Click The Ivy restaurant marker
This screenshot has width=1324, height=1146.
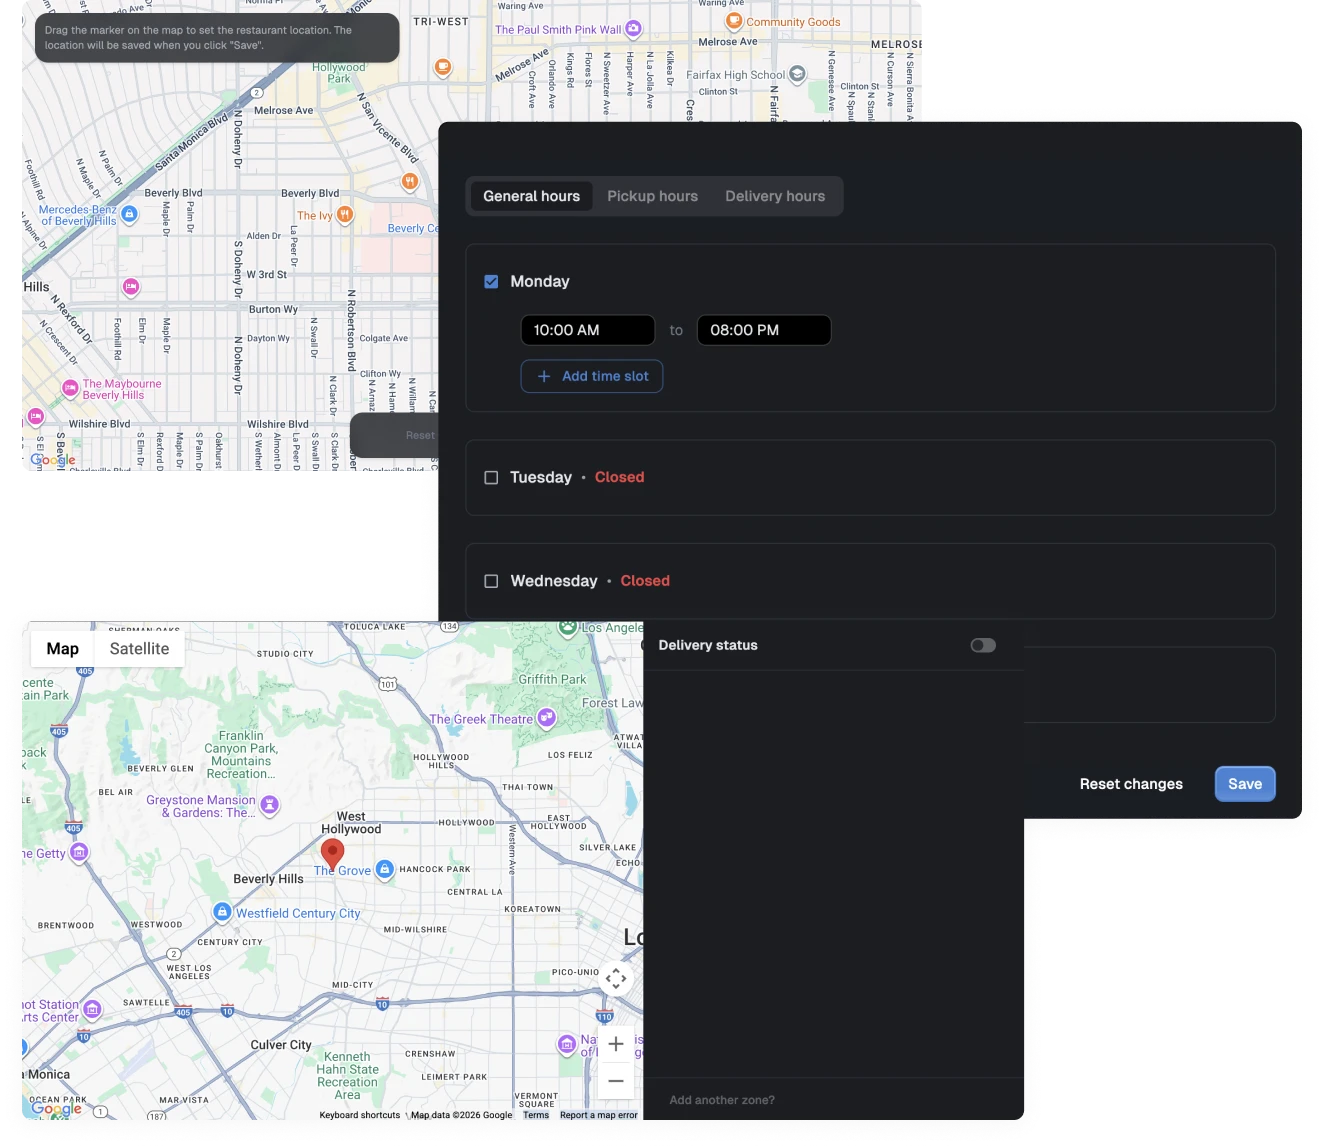[345, 212]
